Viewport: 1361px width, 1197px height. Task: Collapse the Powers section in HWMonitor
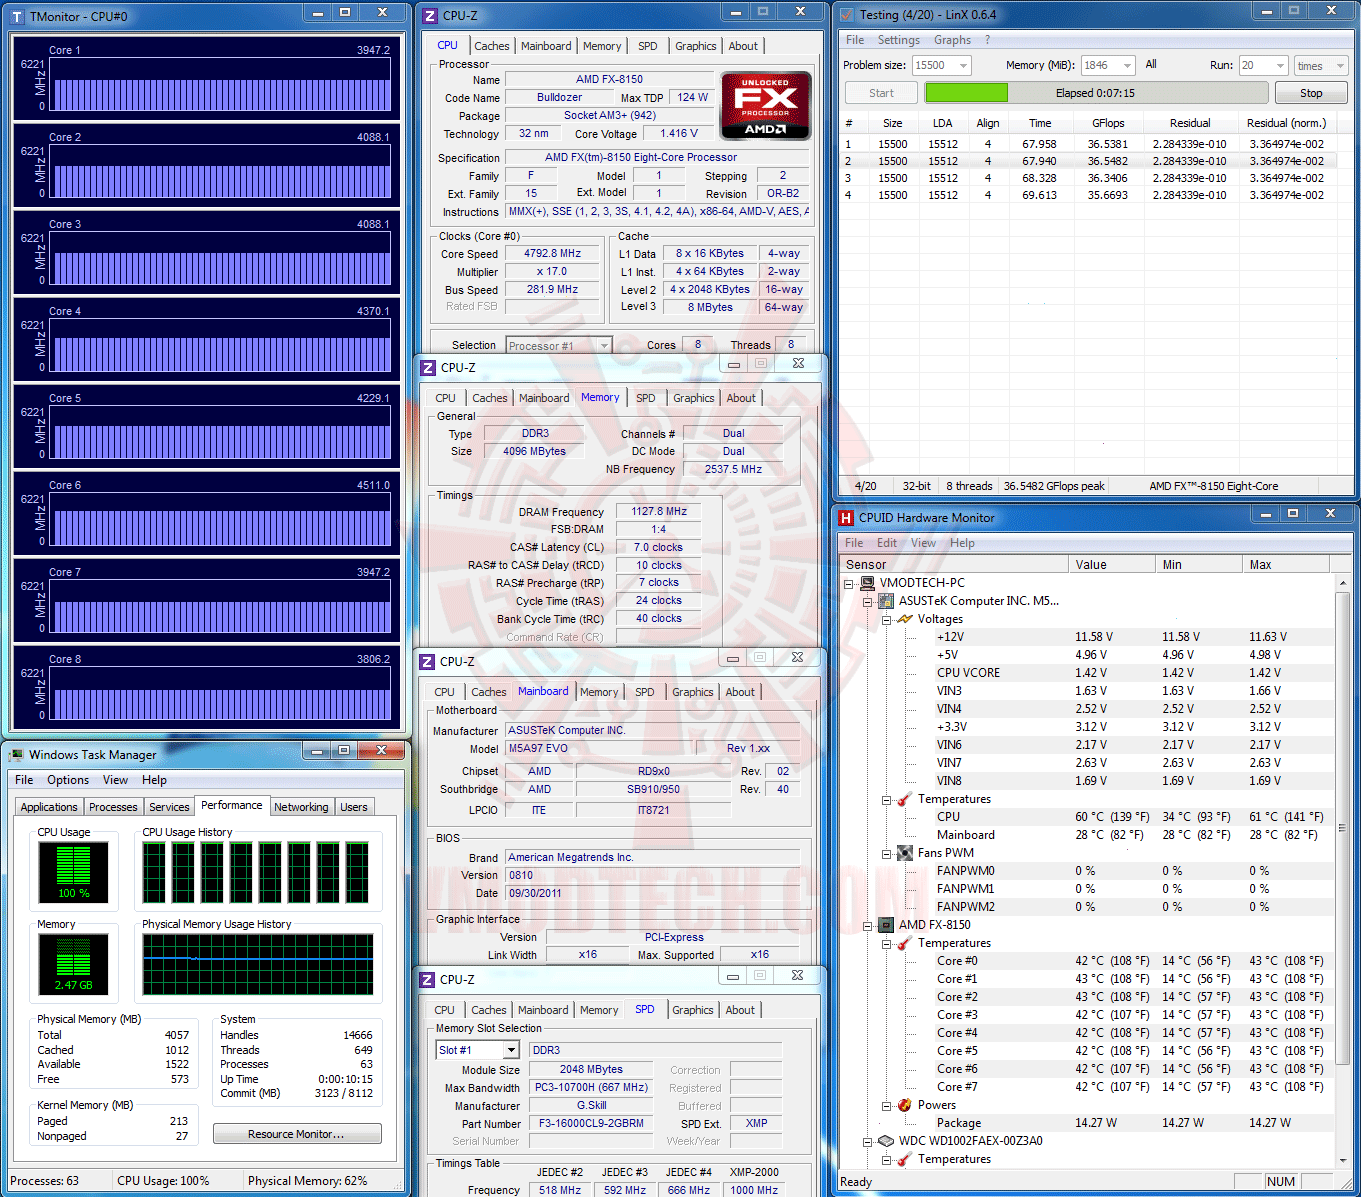pos(886,1106)
